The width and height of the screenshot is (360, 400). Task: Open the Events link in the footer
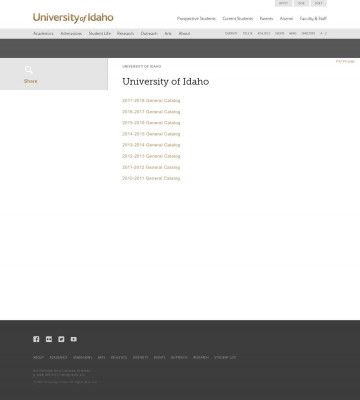pyautogui.click(x=159, y=357)
